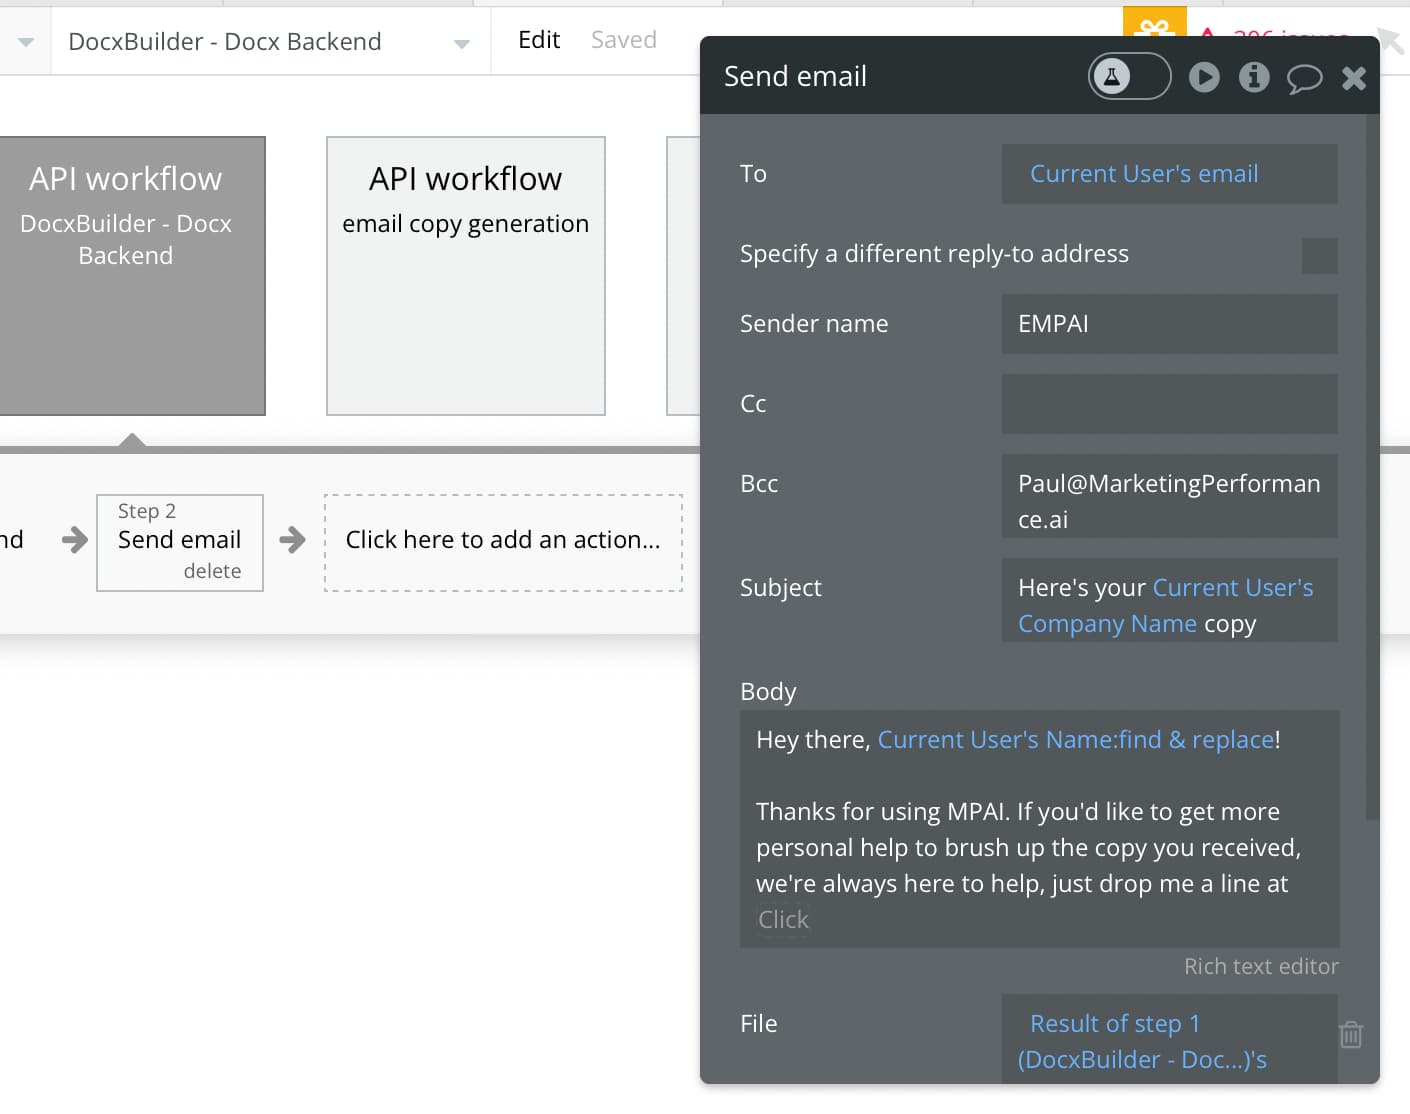Click the panel's vertical scrollbar
1410x1114 pixels.
pyautogui.click(x=1372, y=500)
